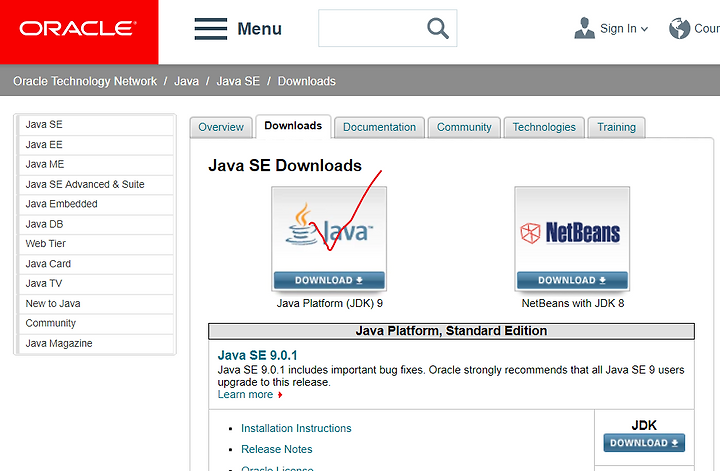Open Java Embedded in the sidebar
Screen dimensions: 720x471
point(95,204)
